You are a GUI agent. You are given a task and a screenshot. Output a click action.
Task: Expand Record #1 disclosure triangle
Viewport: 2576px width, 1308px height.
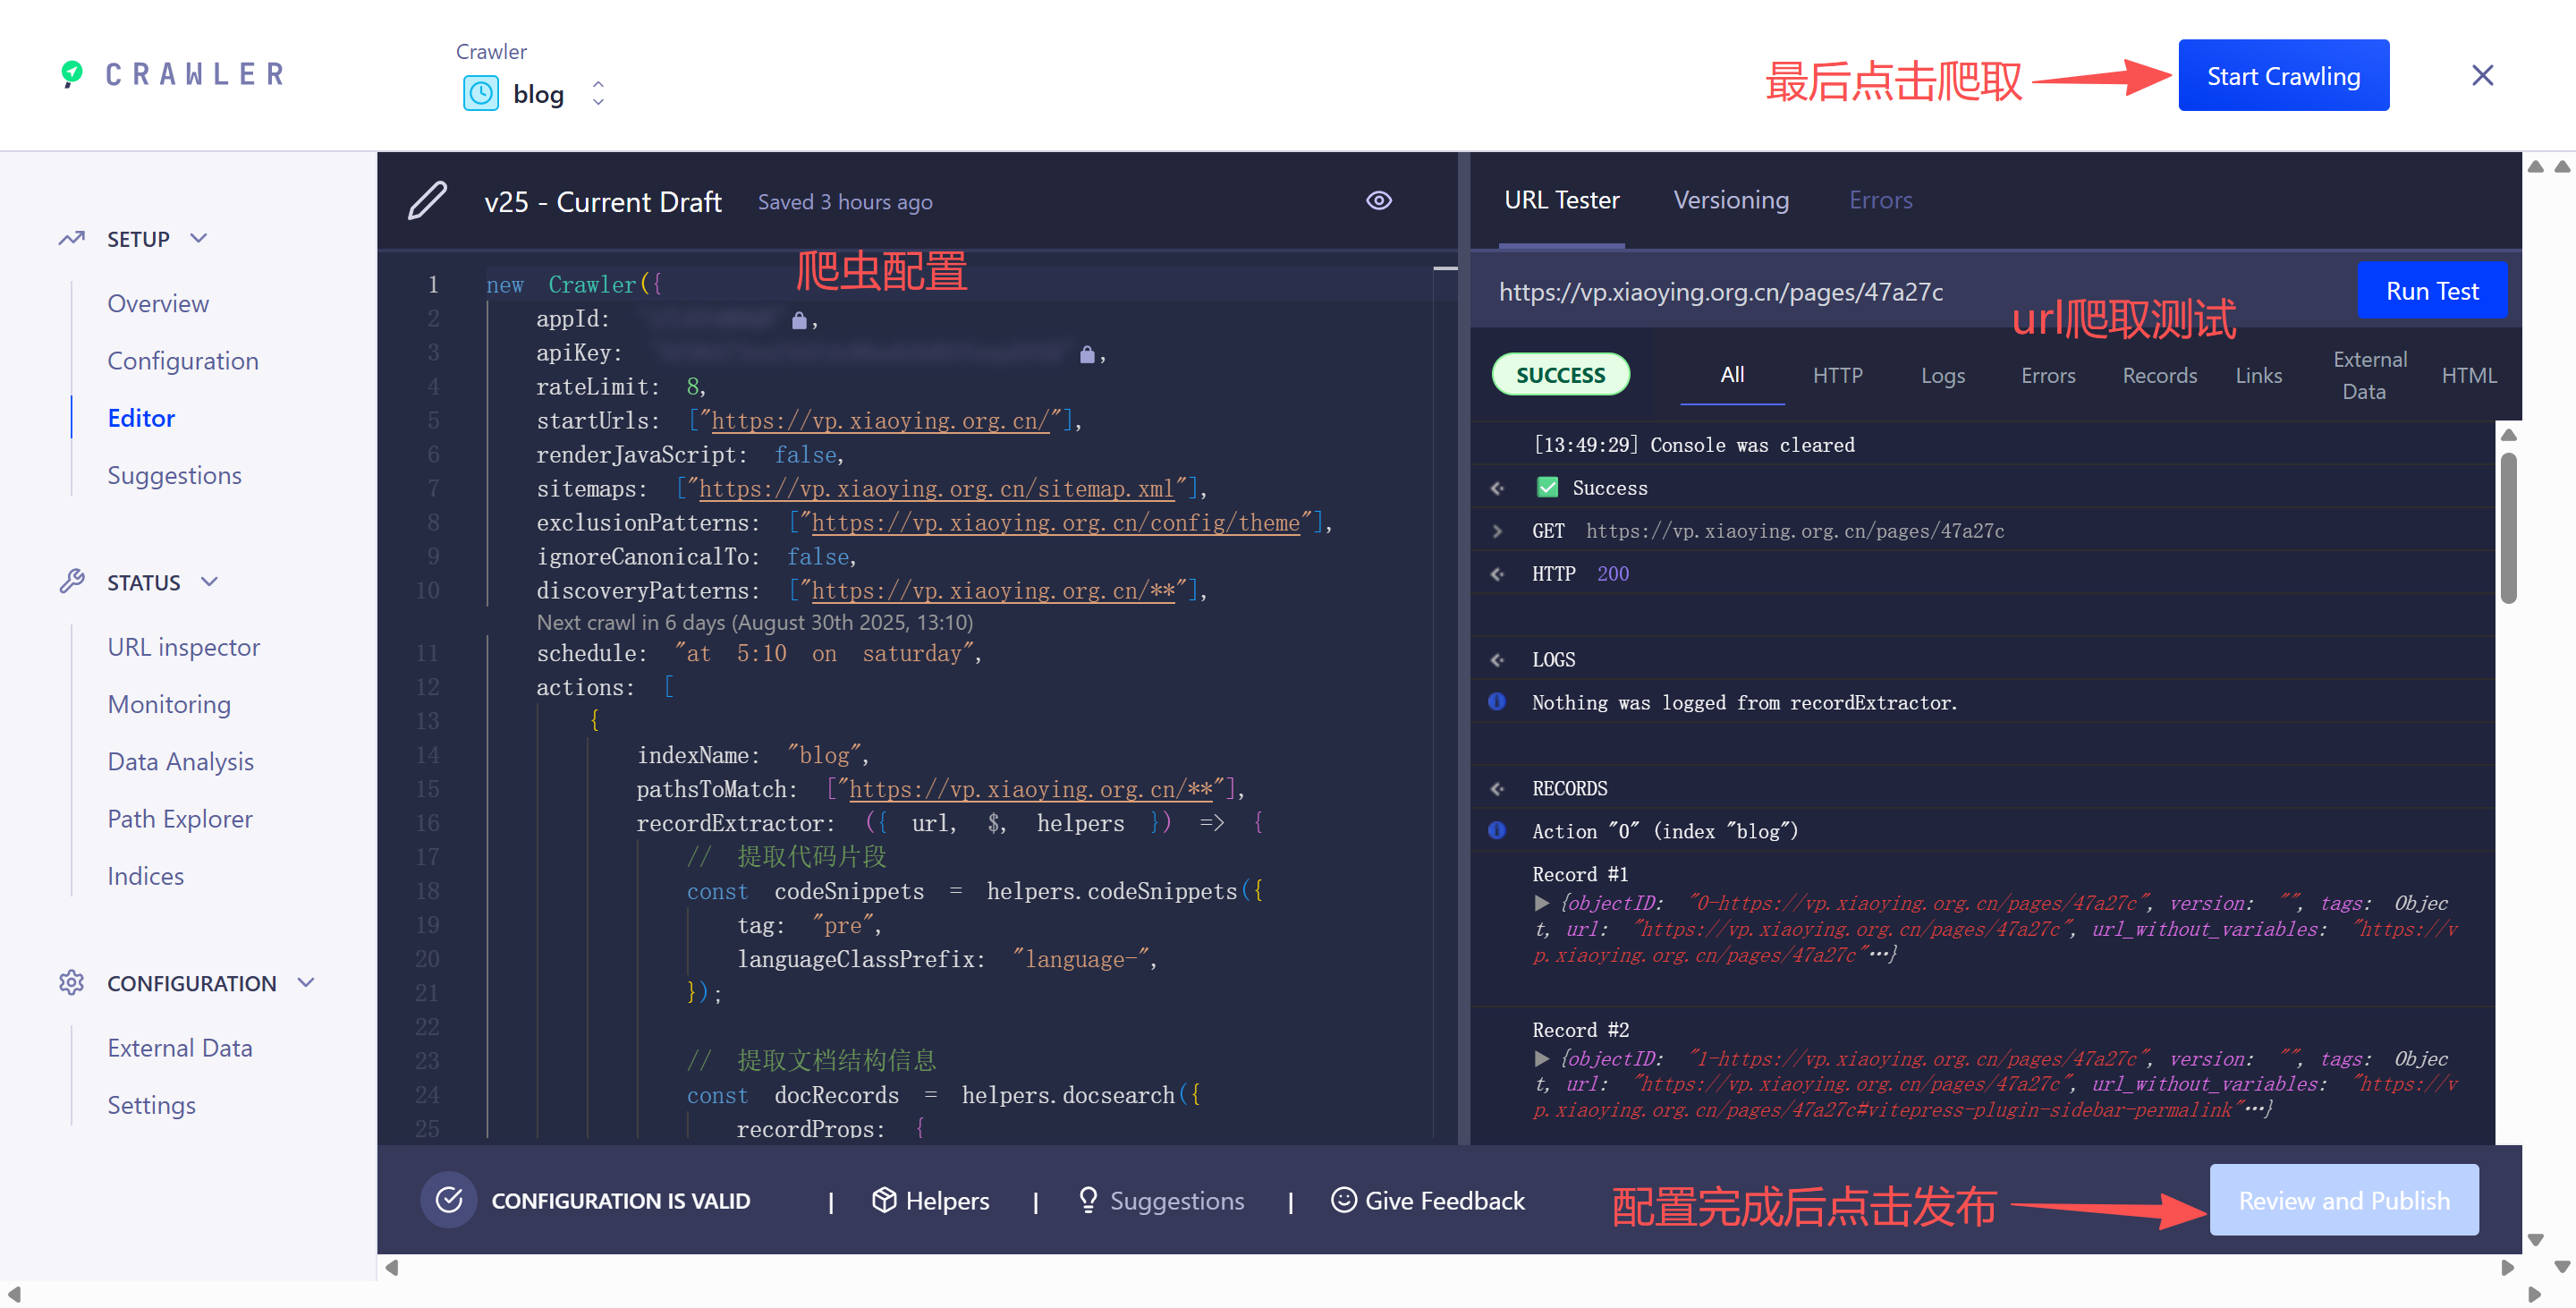coord(1541,903)
